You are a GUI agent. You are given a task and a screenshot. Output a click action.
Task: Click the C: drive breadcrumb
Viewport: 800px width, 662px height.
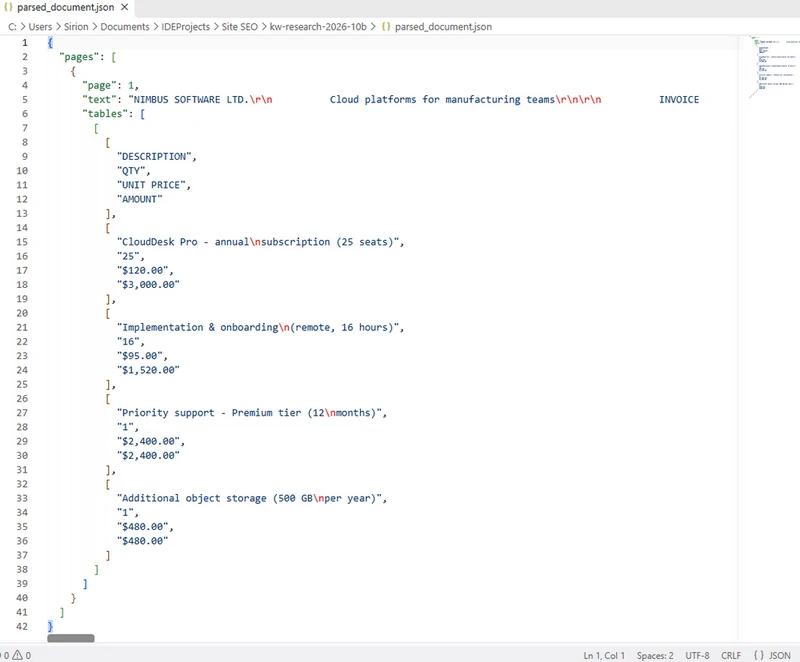[x=12, y=27]
